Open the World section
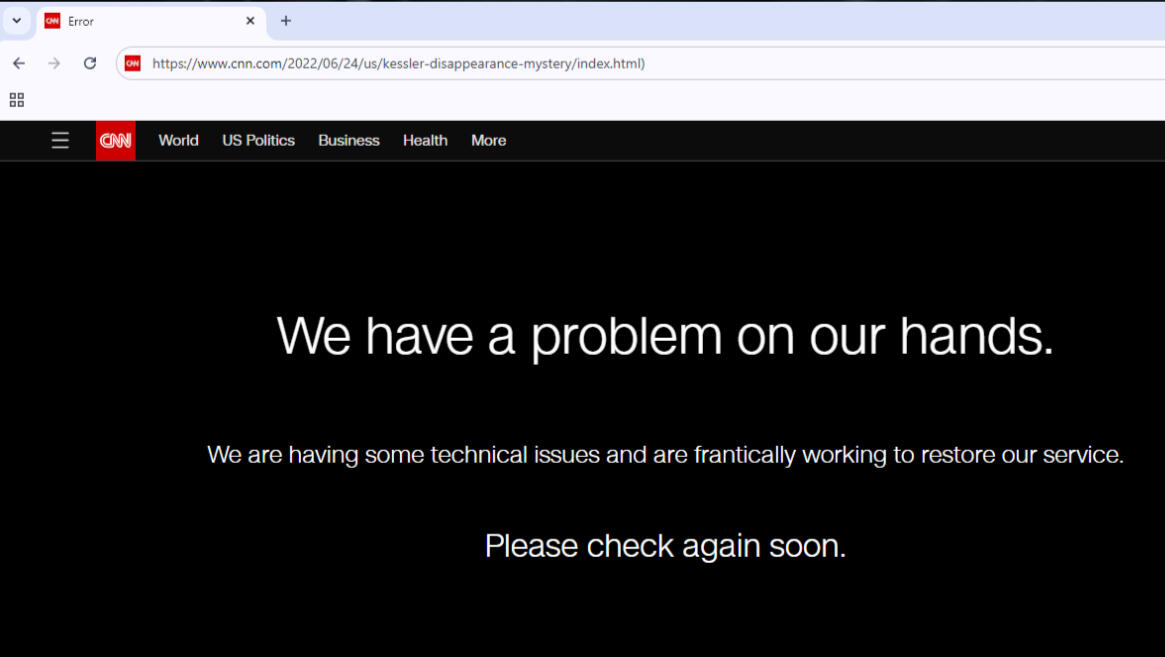 click(178, 141)
